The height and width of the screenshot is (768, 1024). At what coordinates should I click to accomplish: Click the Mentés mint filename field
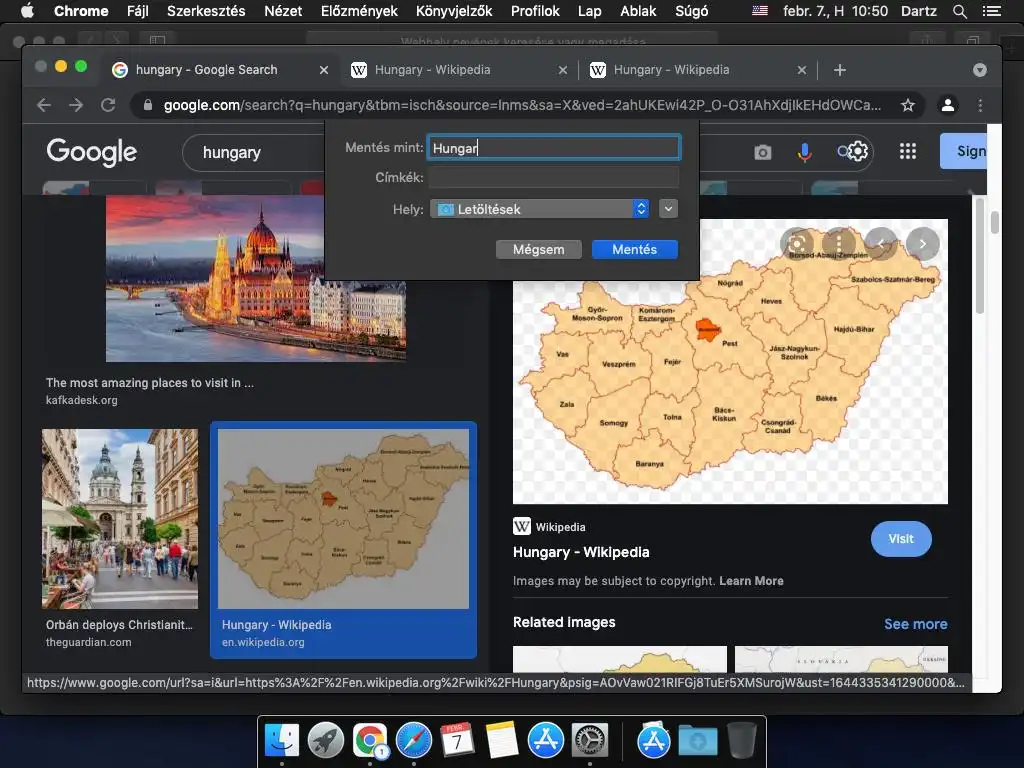pyautogui.click(x=553, y=148)
